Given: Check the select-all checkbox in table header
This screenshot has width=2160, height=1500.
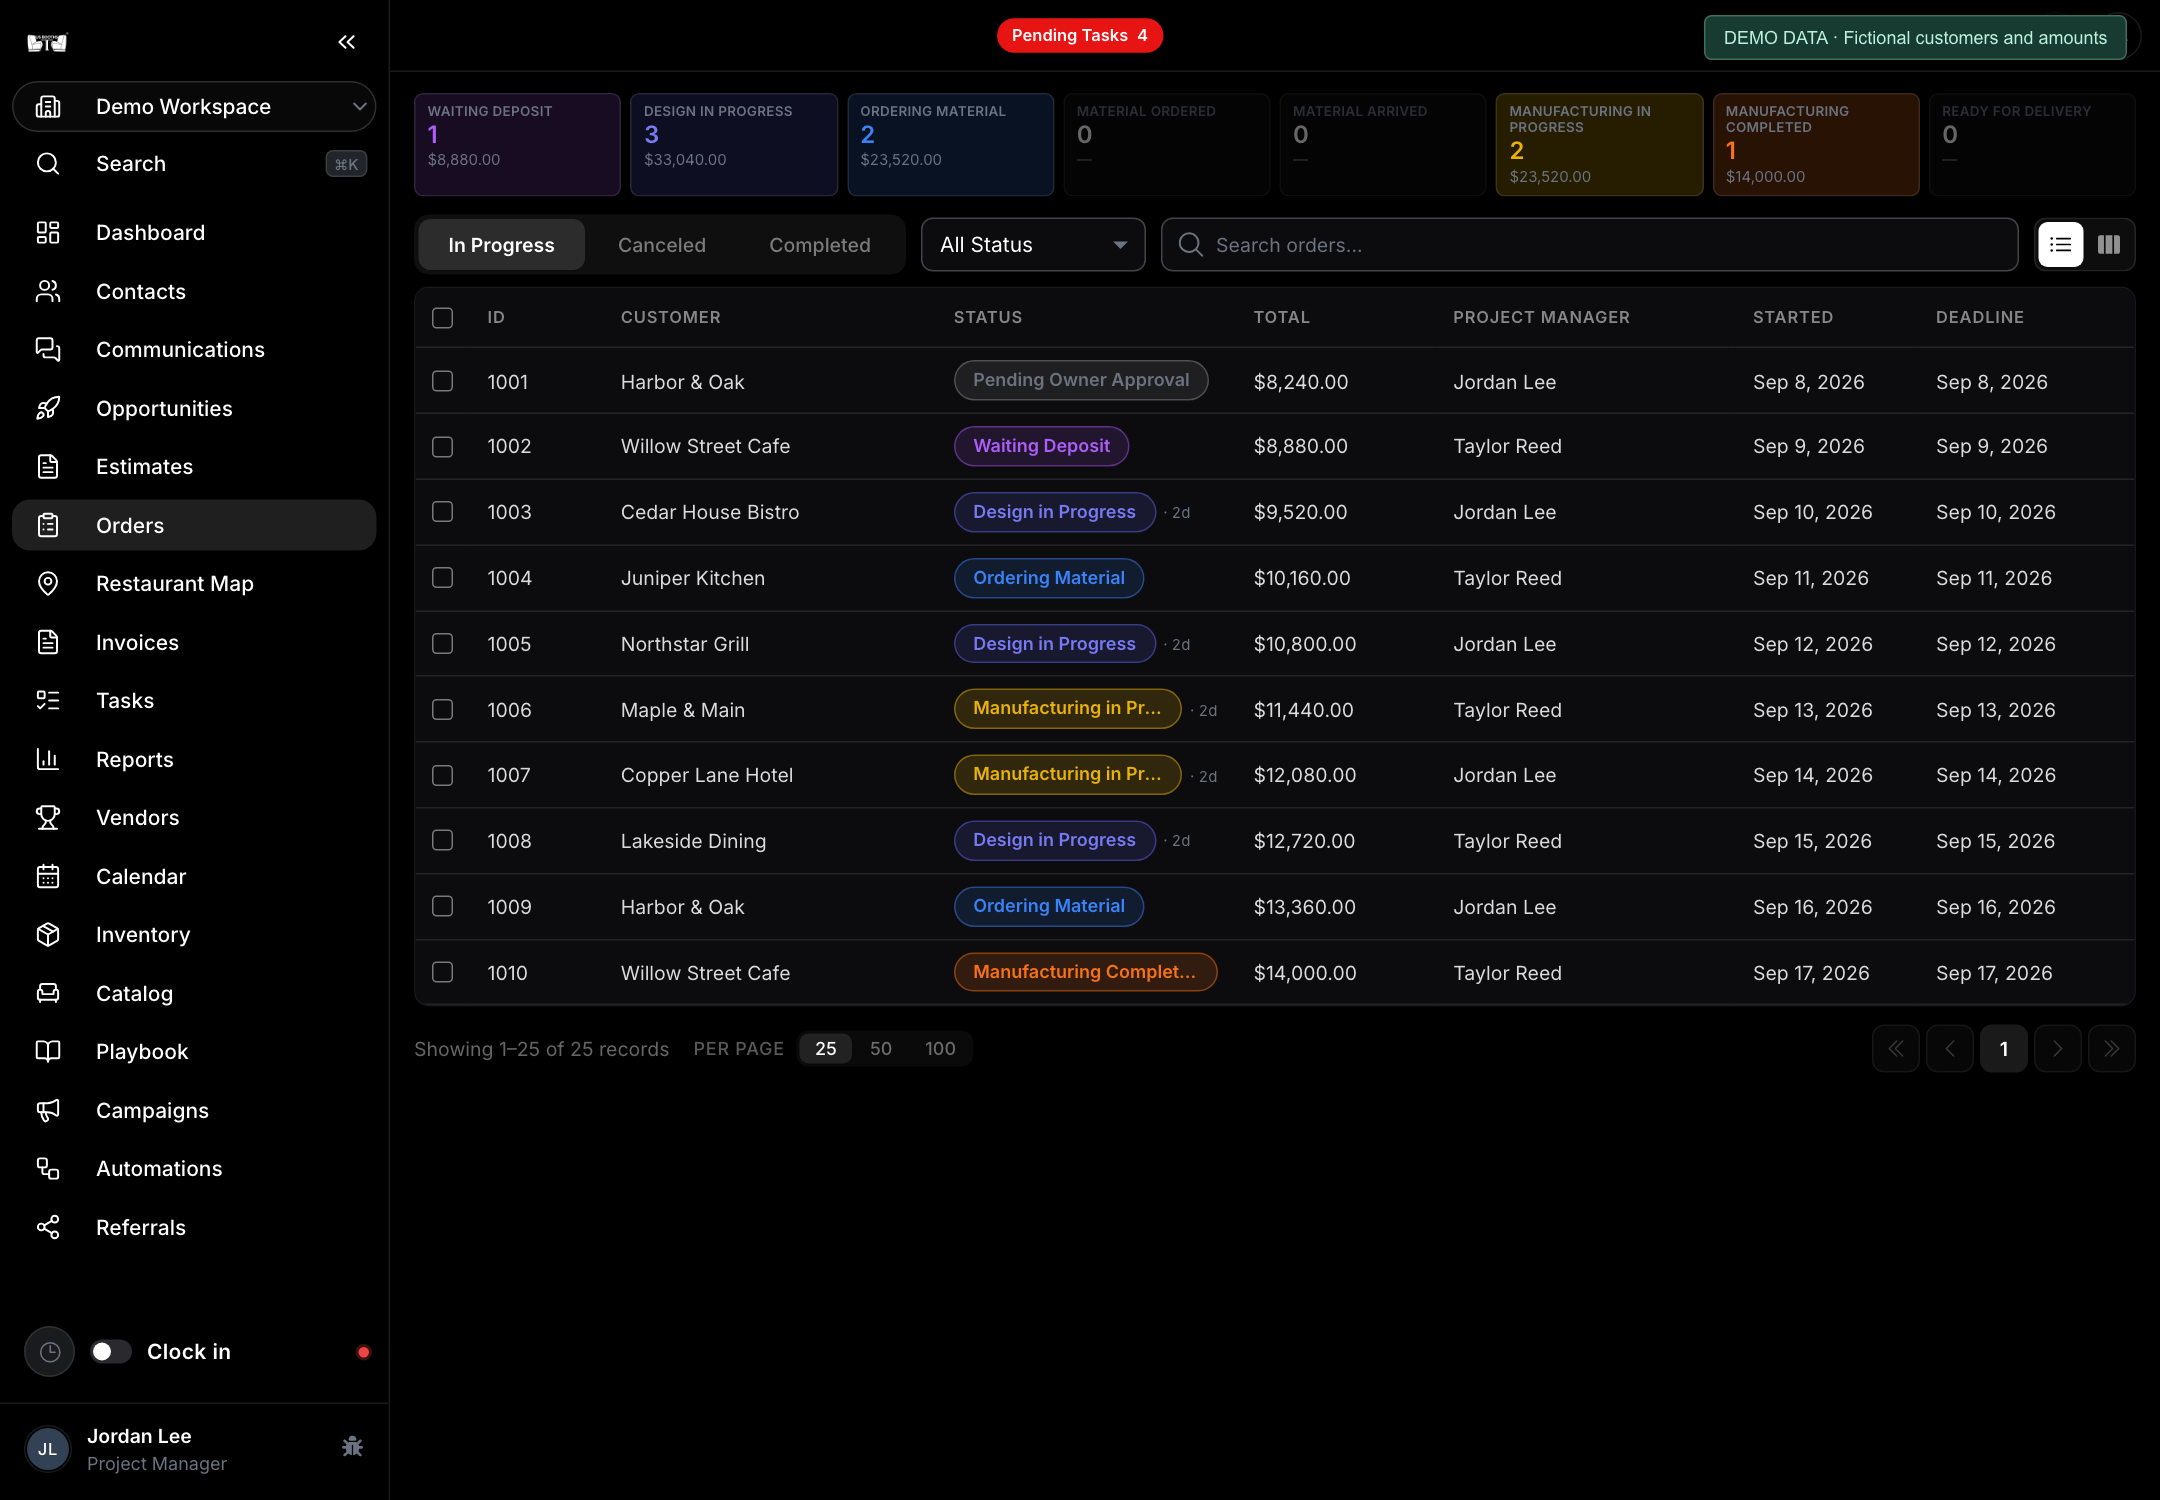Looking at the screenshot, I should (442, 318).
